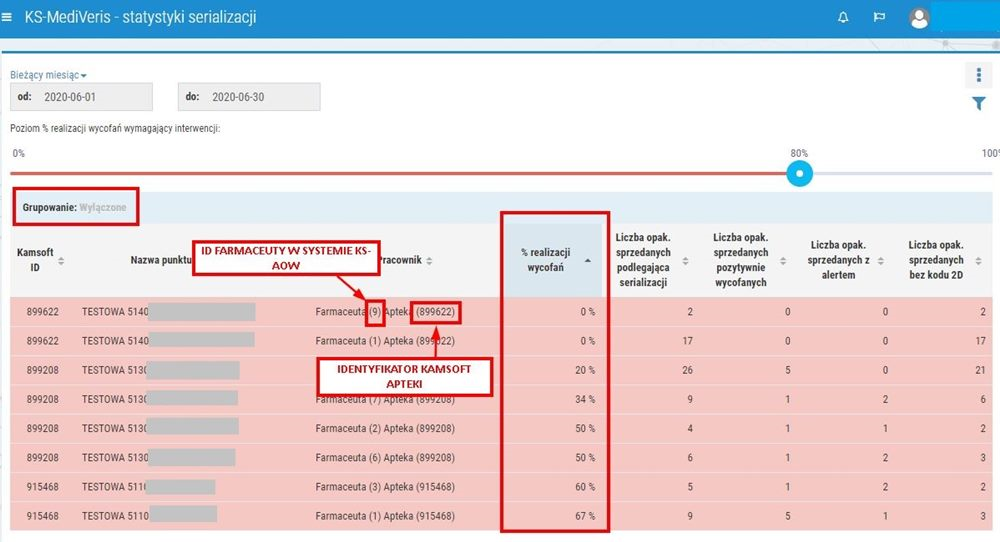Image resolution: width=1000 pixels, height=542 pixels.
Task: Open the hamburger navigation menu
Action: pyautogui.click(x=8, y=18)
